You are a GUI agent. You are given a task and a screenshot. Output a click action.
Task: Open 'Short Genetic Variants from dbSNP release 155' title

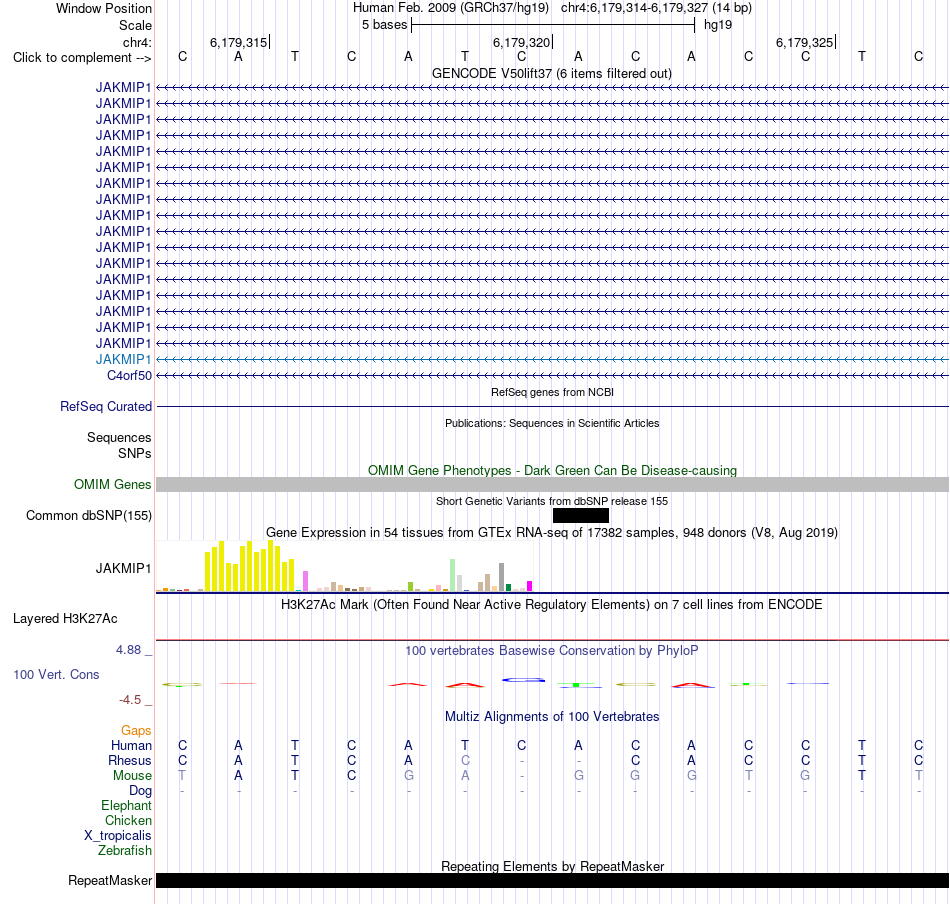point(552,501)
